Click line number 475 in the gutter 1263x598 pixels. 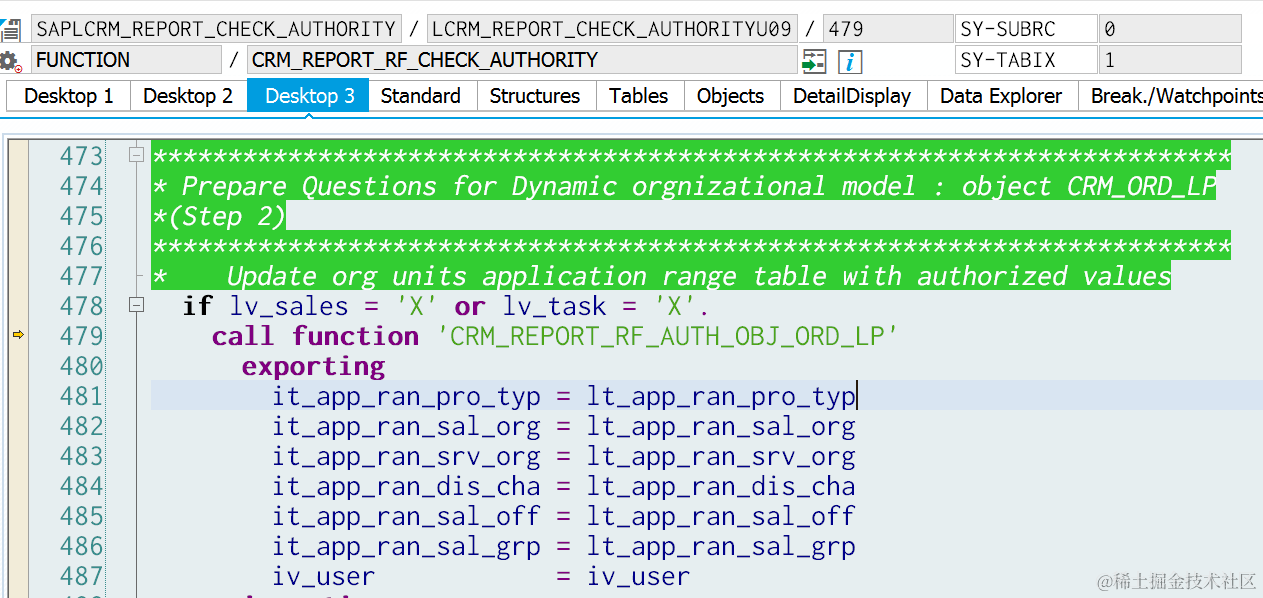(x=81, y=216)
